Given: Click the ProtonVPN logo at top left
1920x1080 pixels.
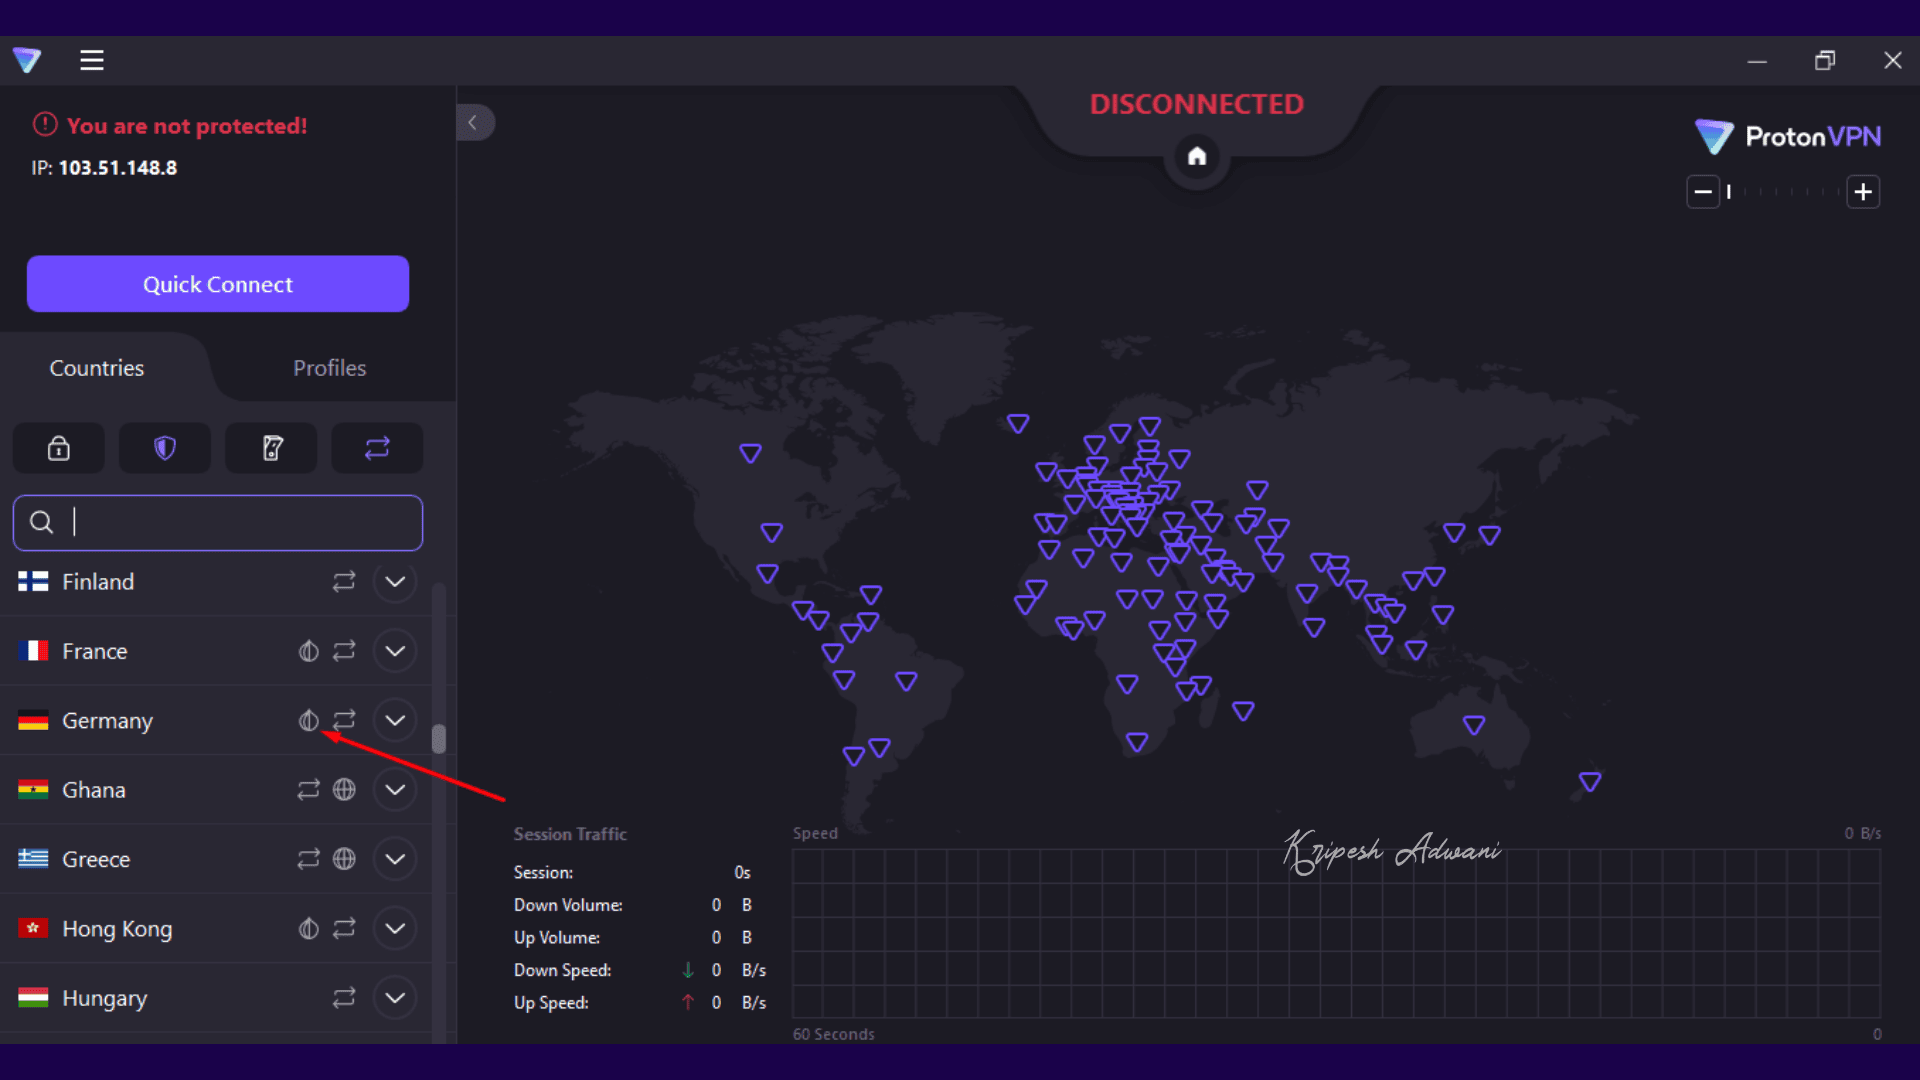Looking at the screenshot, I should pos(28,60).
